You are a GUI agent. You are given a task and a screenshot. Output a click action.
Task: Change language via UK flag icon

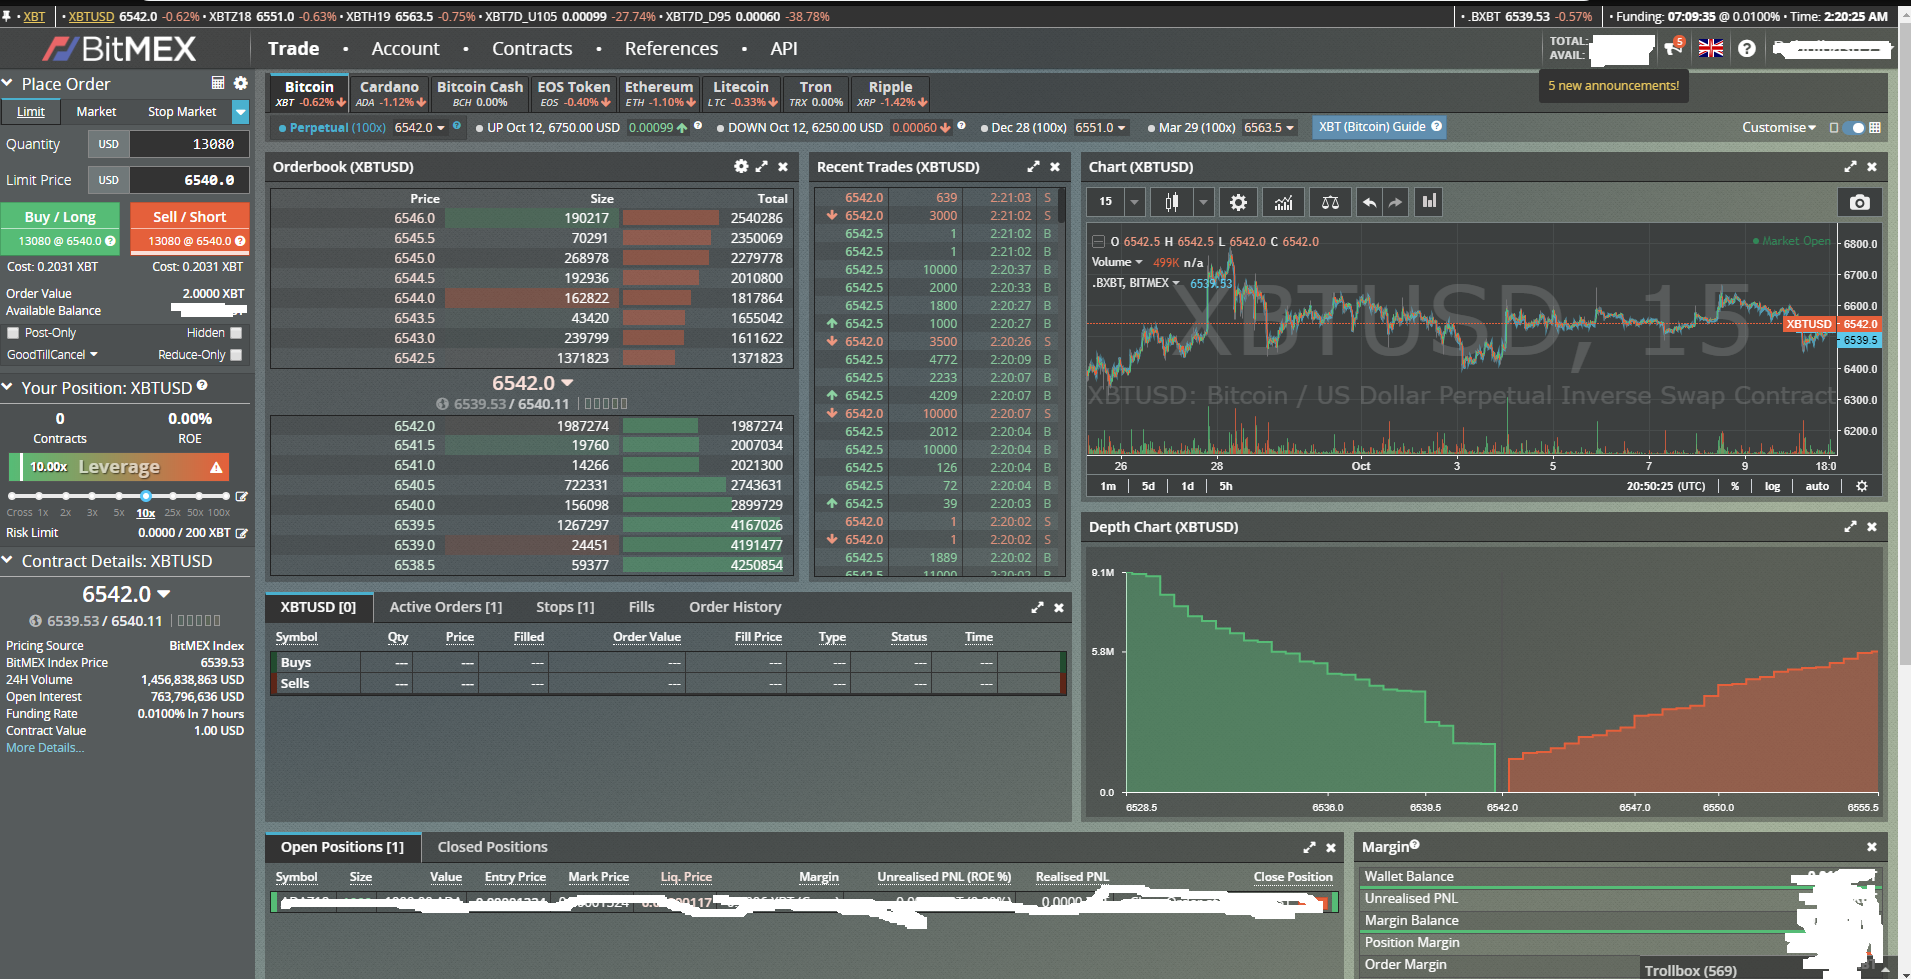coord(1711,48)
